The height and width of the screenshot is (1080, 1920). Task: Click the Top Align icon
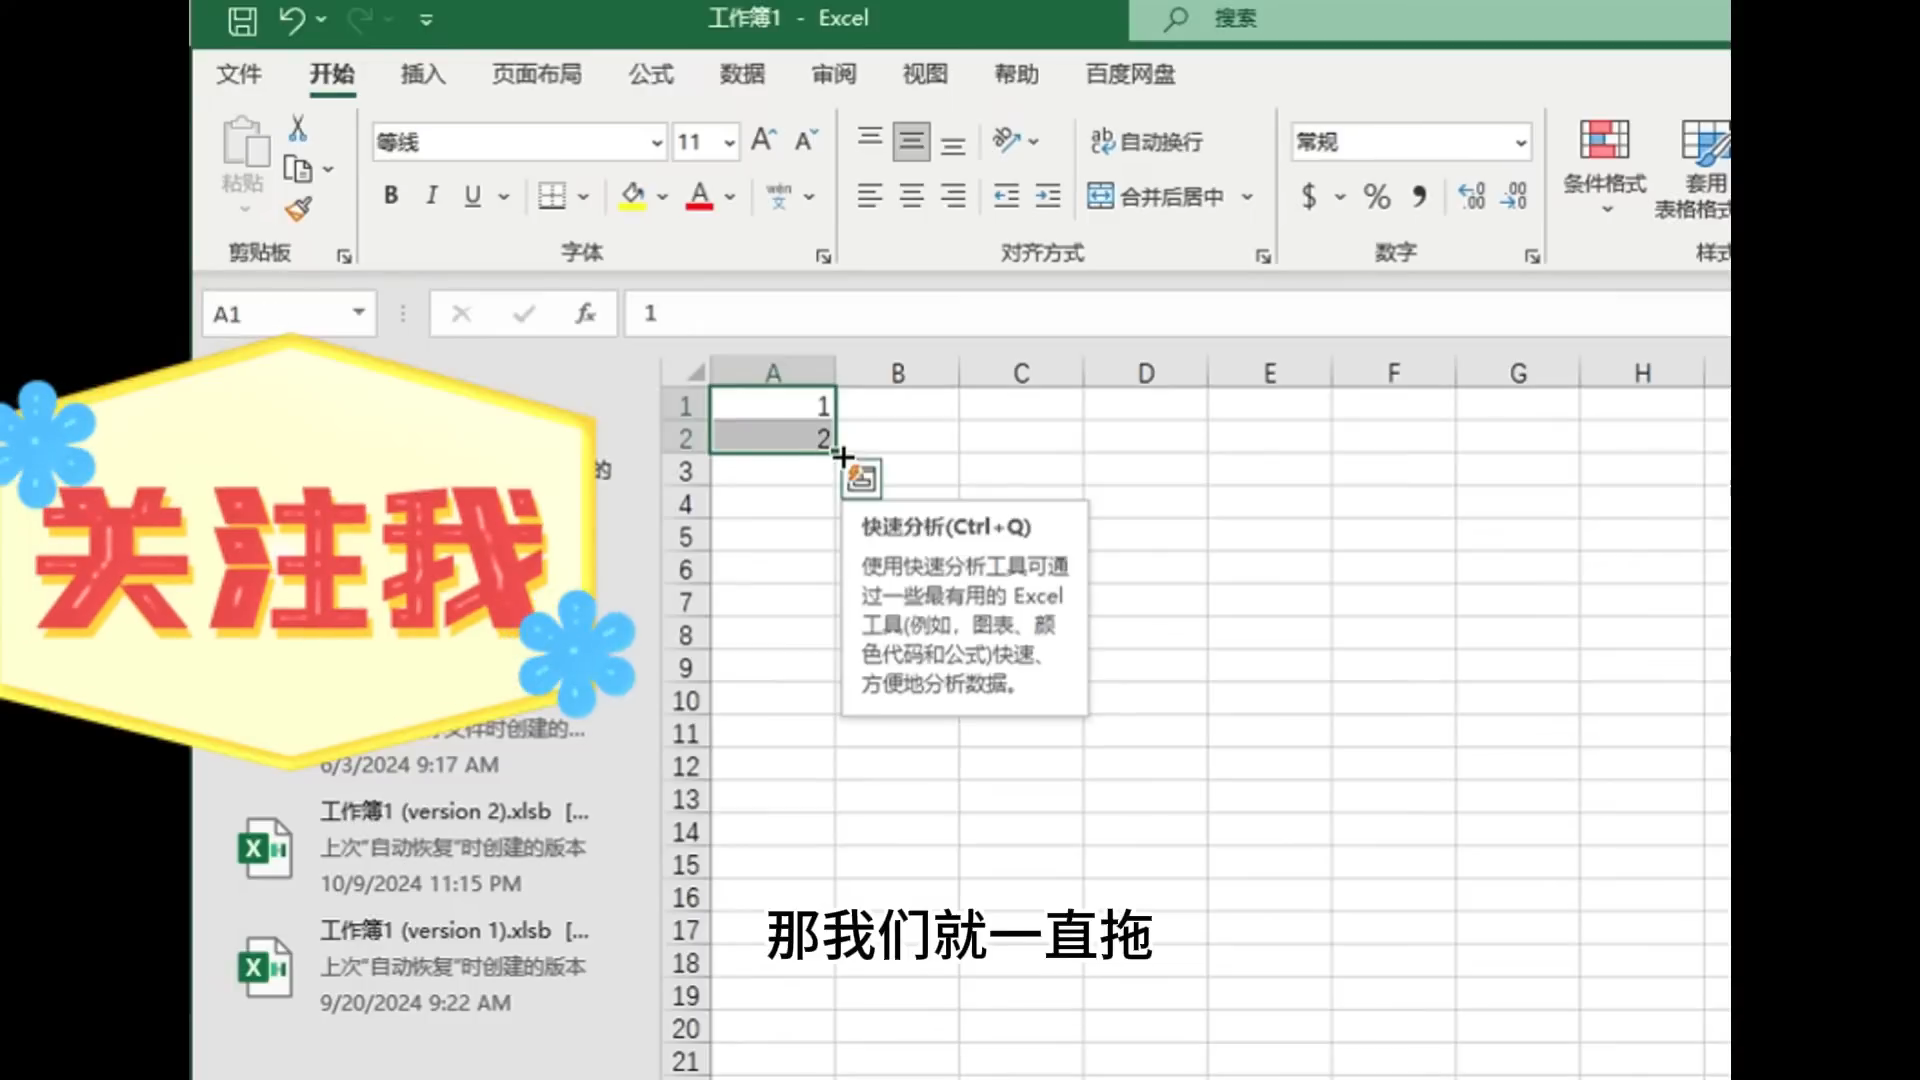pyautogui.click(x=870, y=140)
